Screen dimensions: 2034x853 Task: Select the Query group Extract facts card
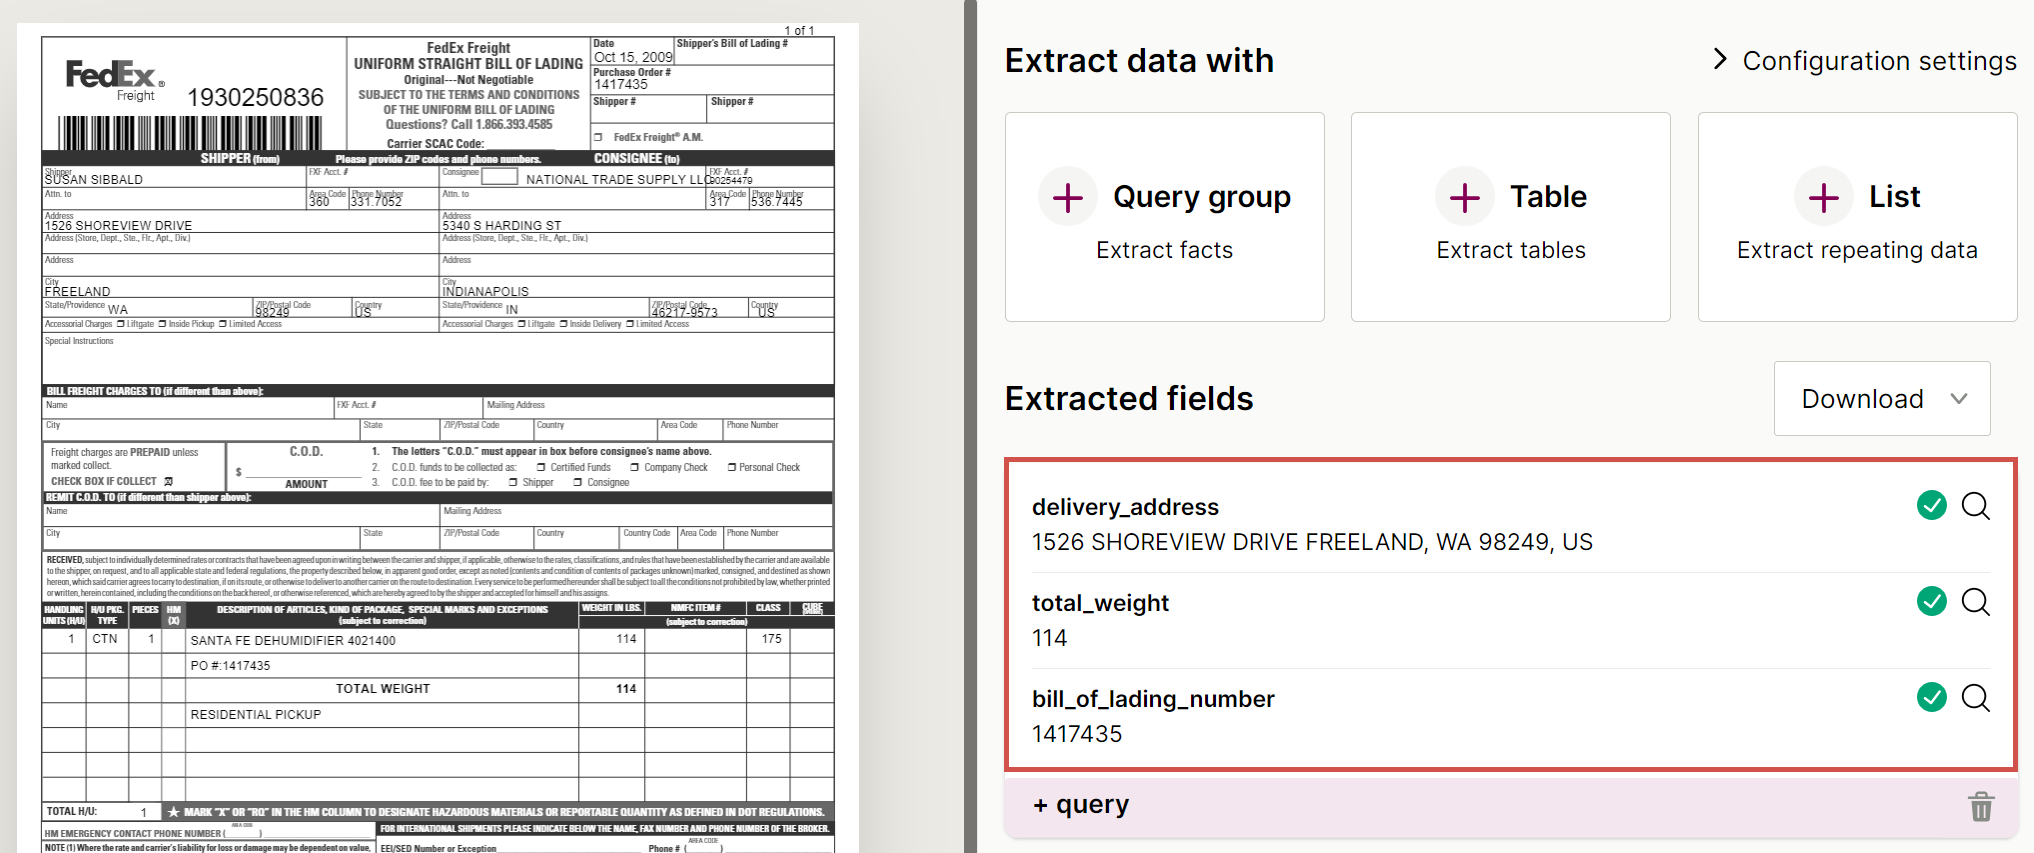(1165, 217)
